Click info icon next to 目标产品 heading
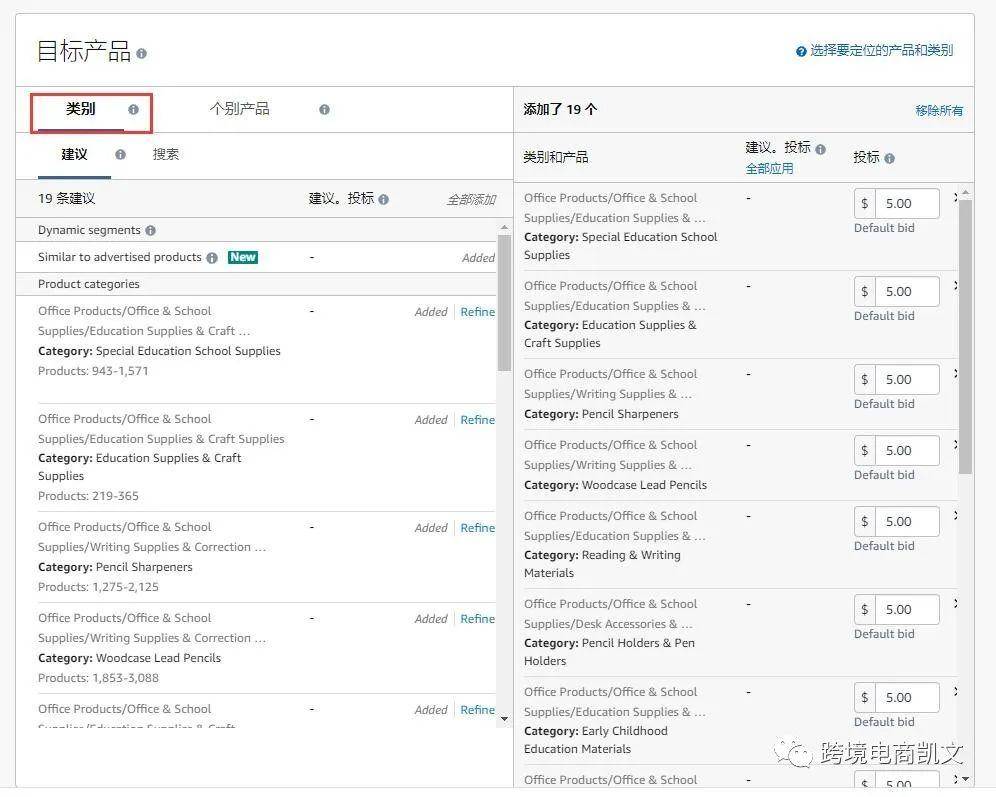 pos(142,54)
